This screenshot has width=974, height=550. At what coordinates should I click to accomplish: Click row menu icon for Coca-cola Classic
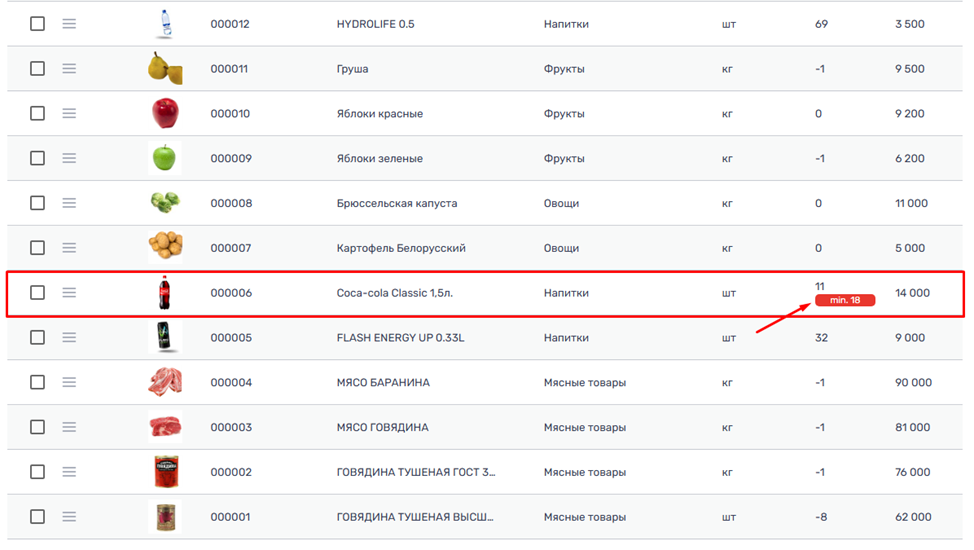(69, 293)
